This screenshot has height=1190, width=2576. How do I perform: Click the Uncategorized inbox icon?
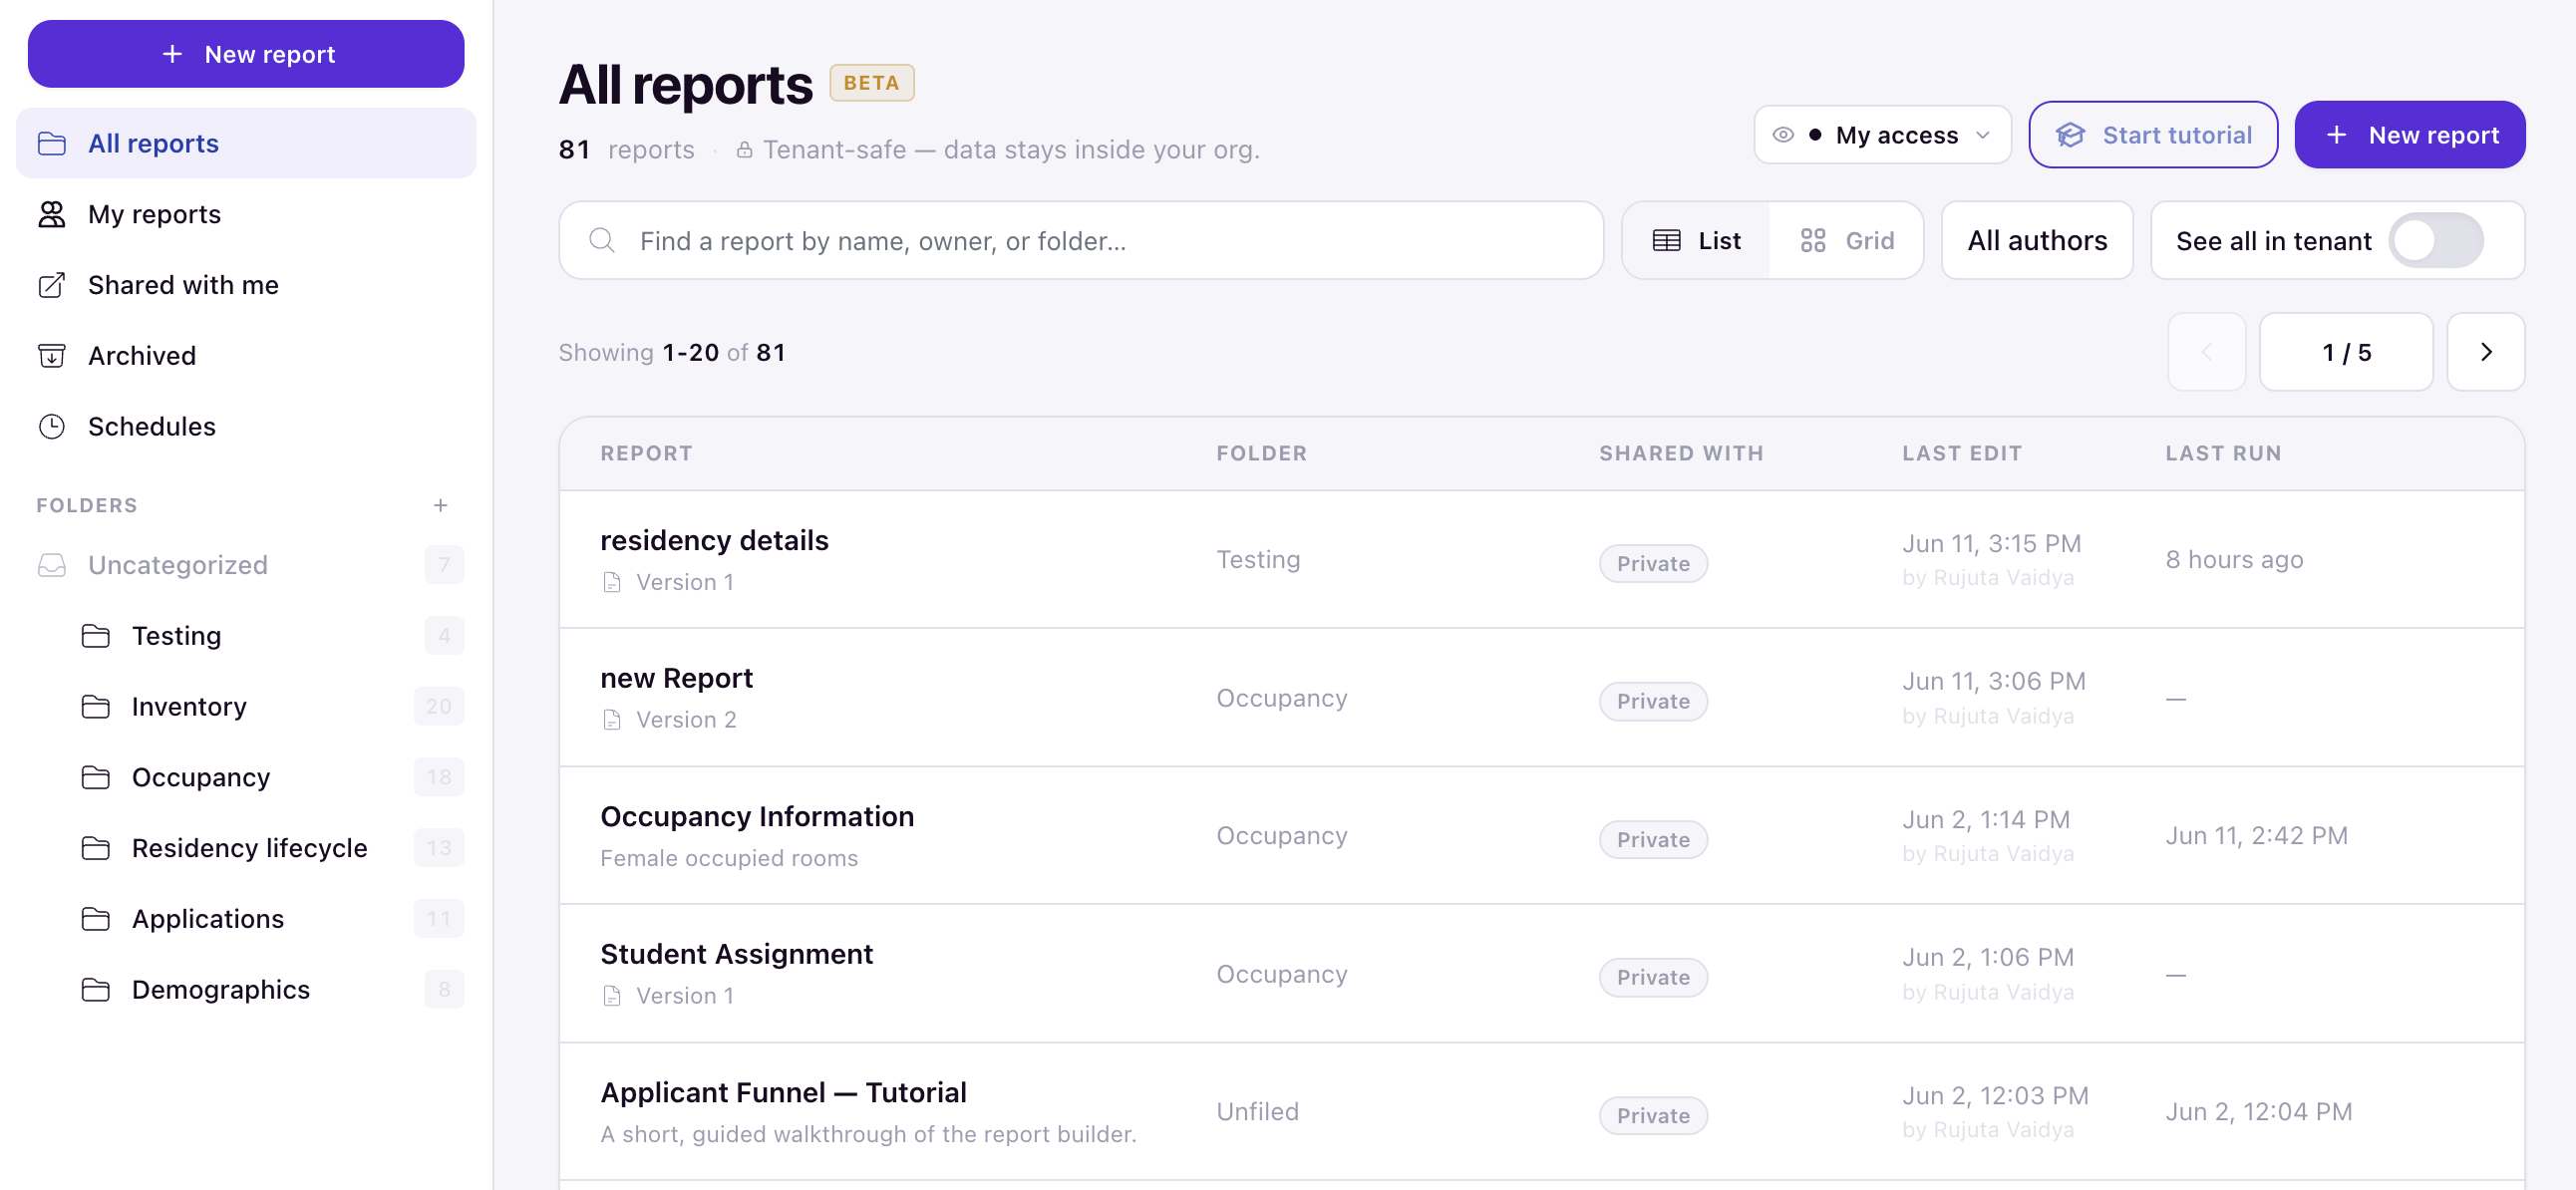(52, 565)
